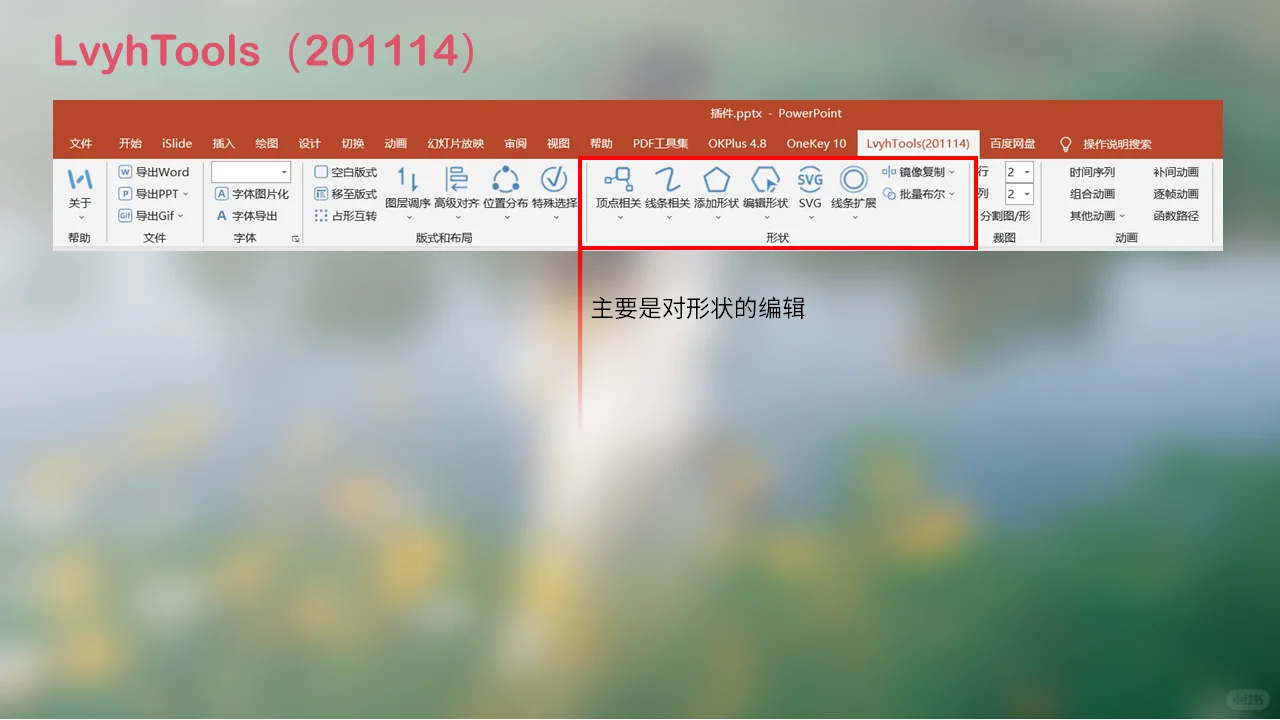Viewport: 1280px width, 720px height.
Task: Click the 占形互转 placeholder convert button
Action: click(x=346, y=216)
